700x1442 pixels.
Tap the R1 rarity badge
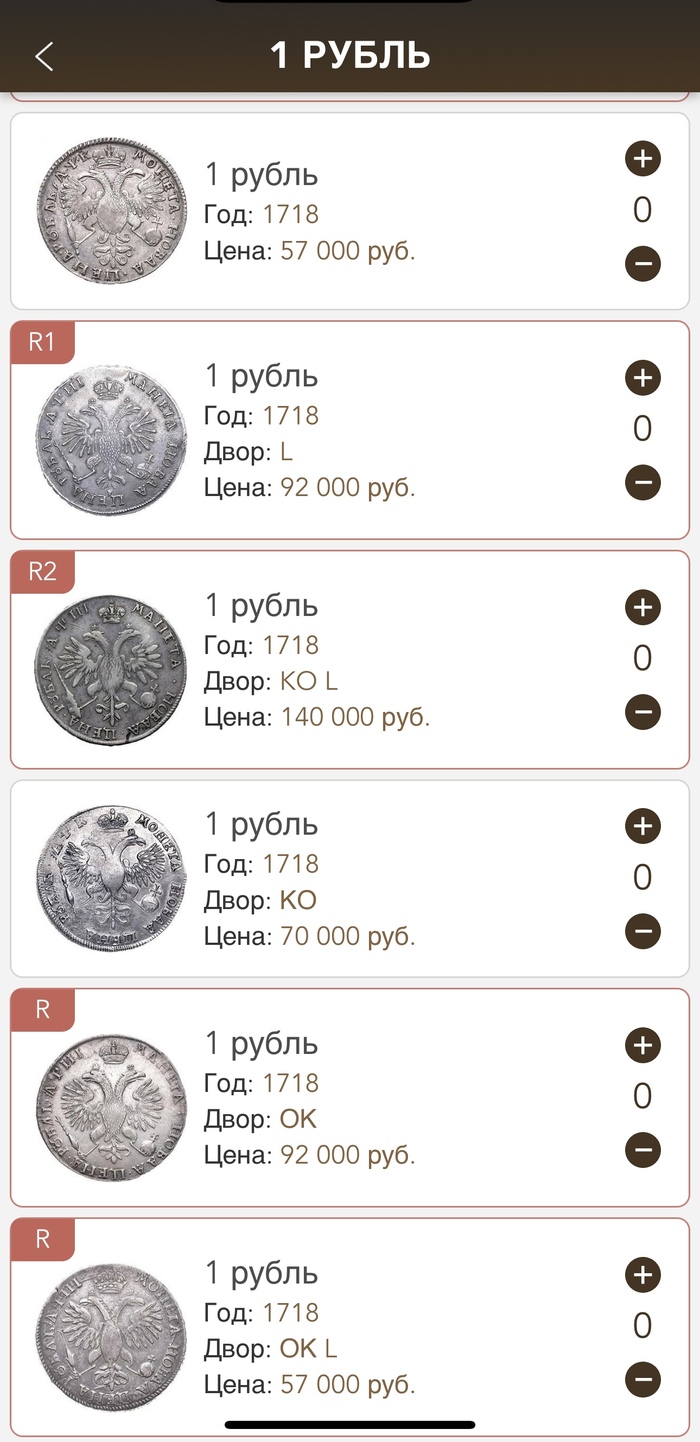coord(42,343)
